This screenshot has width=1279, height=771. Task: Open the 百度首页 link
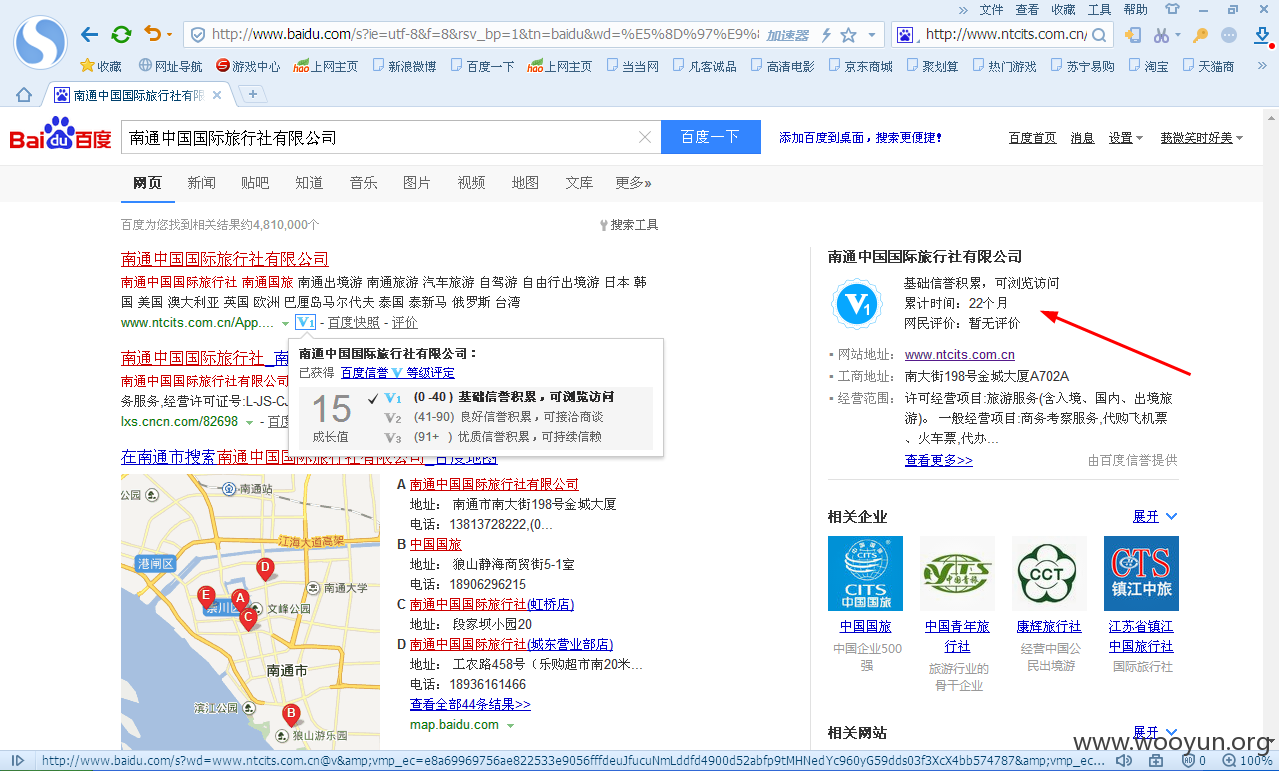1032,138
